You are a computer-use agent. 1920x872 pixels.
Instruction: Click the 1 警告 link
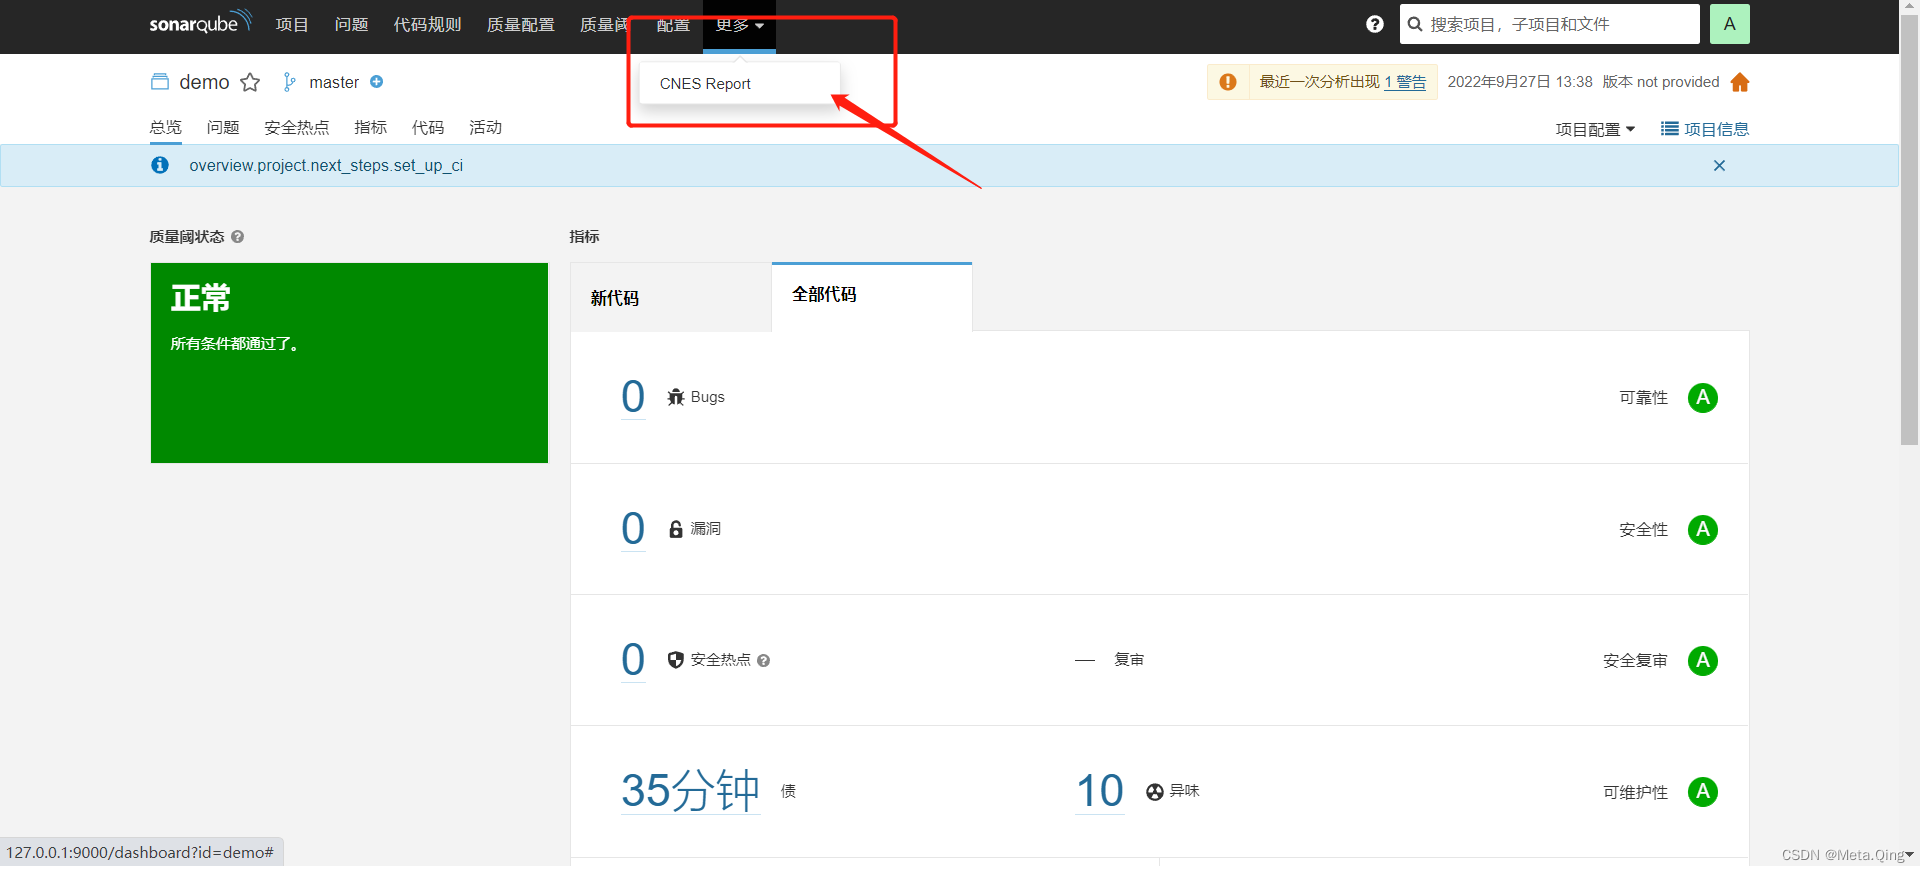[x=1405, y=82]
